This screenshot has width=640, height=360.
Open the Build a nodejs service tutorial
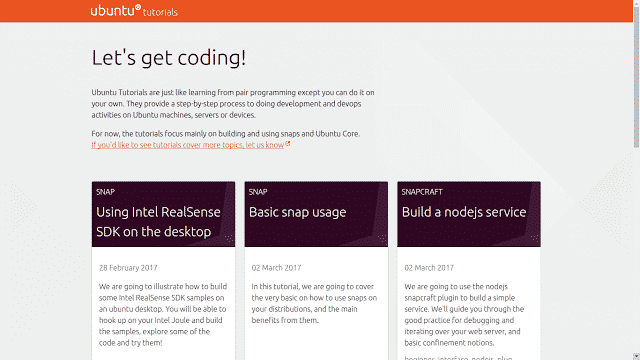coord(464,212)
